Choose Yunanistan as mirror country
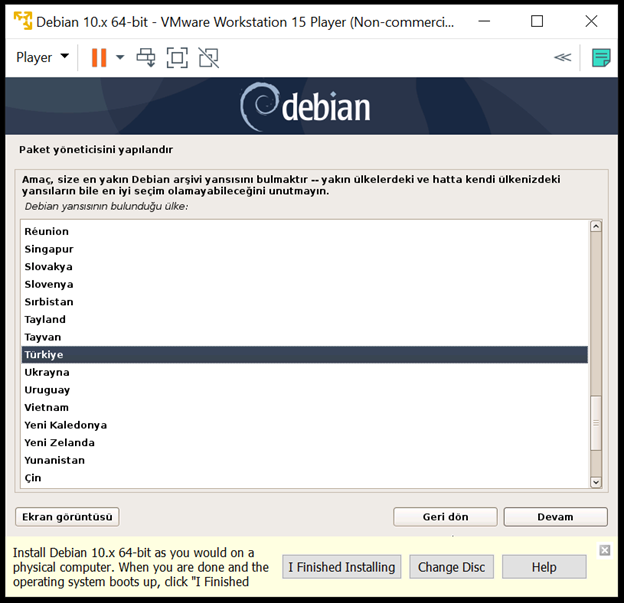 [54, 460]
